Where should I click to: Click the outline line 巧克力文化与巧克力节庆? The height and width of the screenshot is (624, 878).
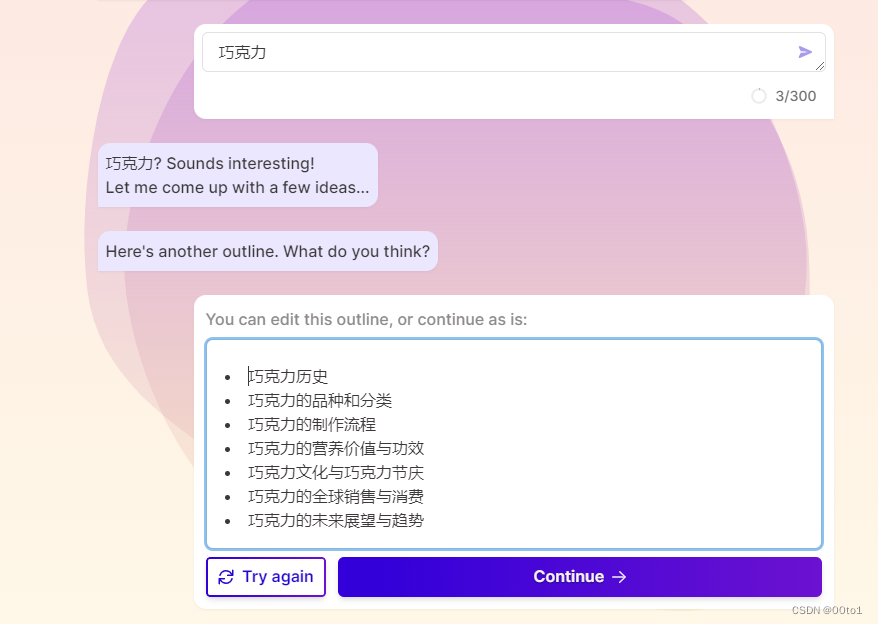point(336,473)
